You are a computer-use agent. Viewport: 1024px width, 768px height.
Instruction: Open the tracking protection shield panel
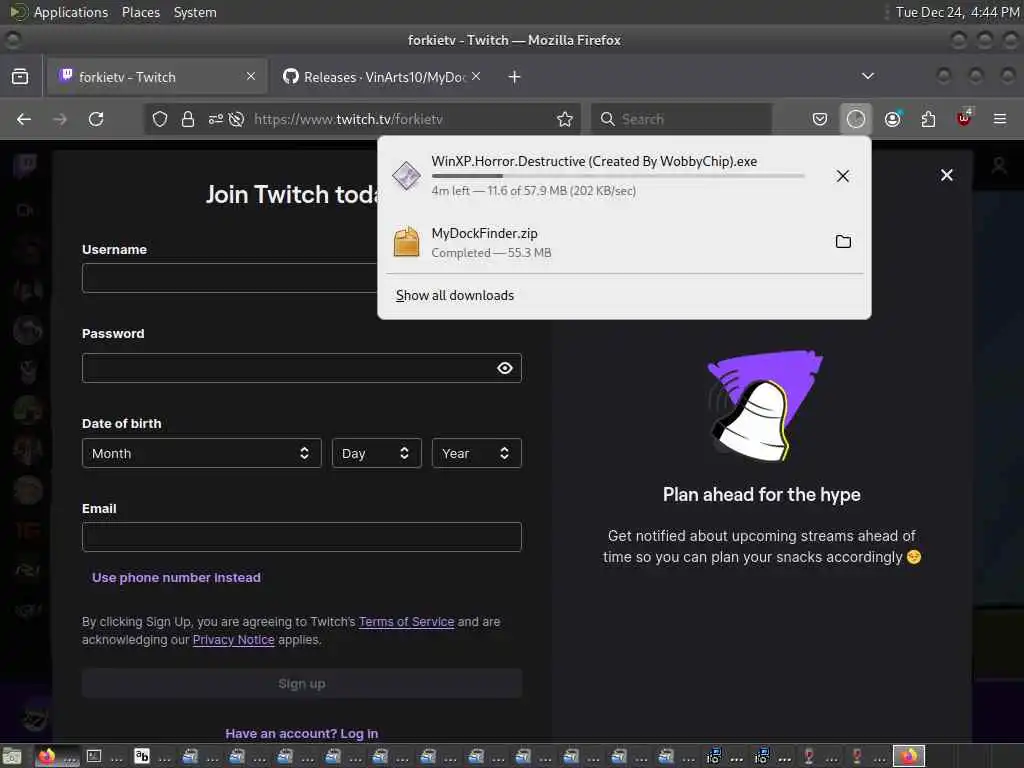click(x=160, y=119)
